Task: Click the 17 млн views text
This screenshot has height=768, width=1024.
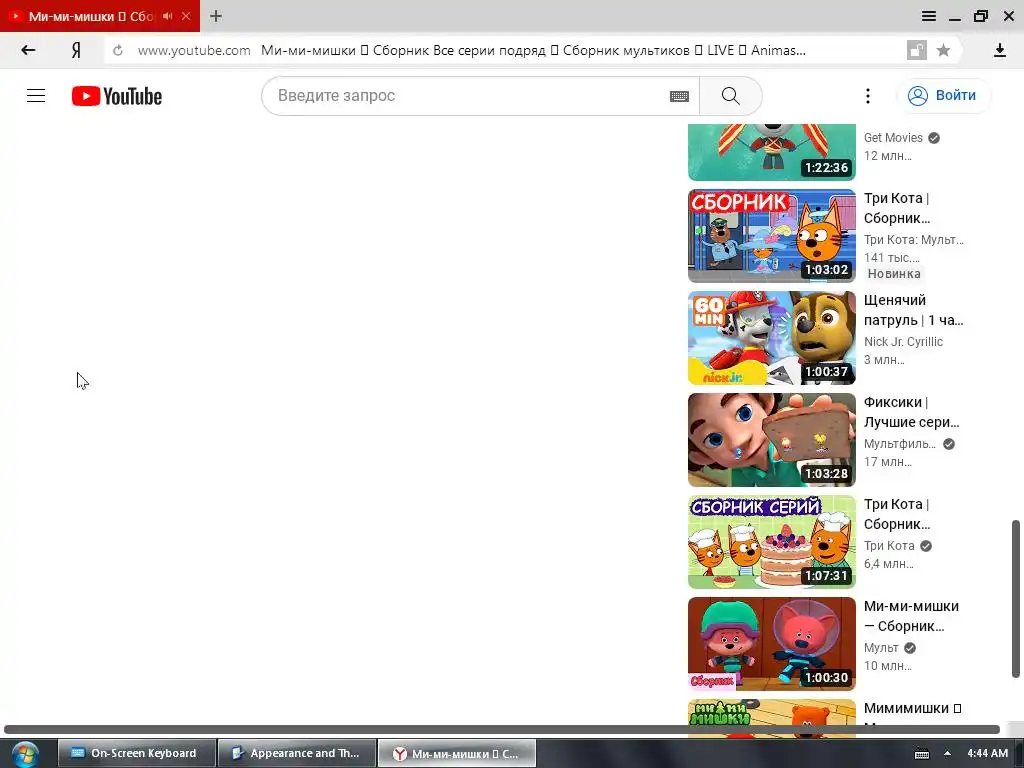Action: tap(888, 462)
